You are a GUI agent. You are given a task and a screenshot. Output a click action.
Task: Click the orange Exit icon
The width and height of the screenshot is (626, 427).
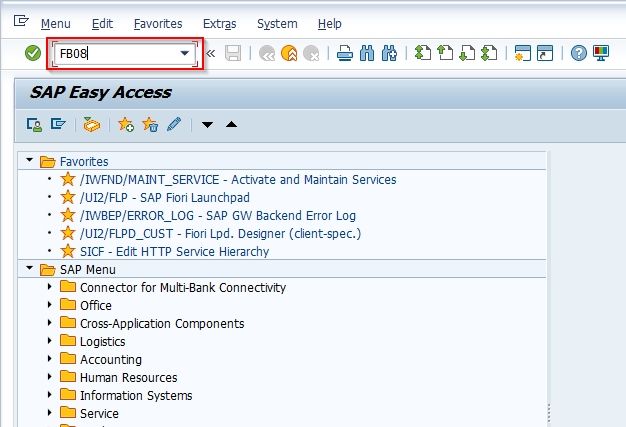click(x=289, y=53)
